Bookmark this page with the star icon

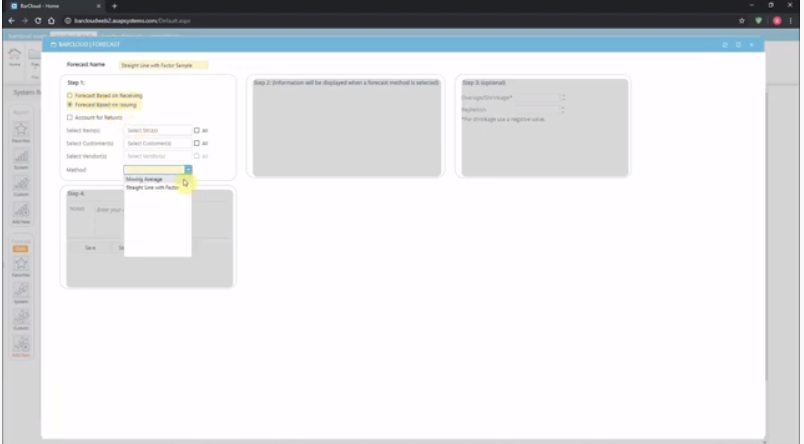[x=741, y=21]
